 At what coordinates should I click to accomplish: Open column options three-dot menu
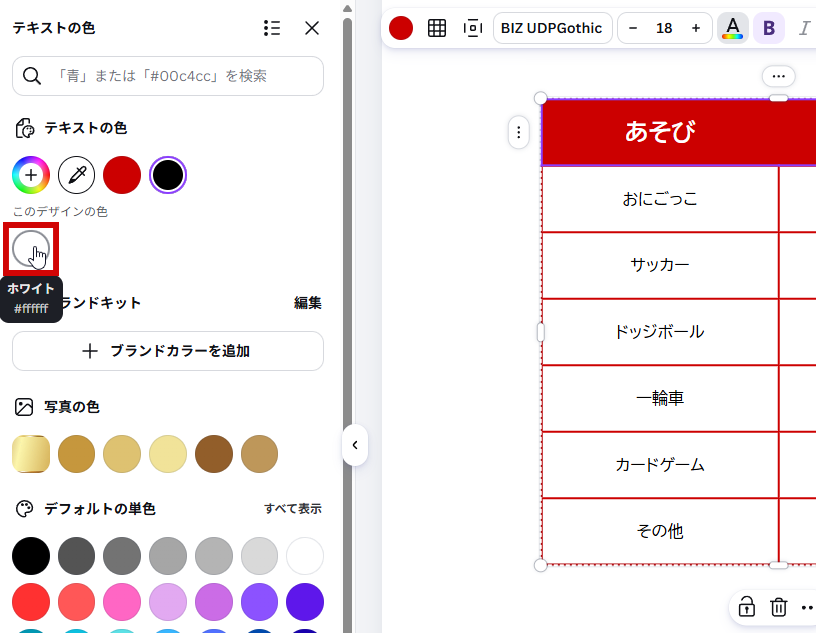[x=779, y=77]
